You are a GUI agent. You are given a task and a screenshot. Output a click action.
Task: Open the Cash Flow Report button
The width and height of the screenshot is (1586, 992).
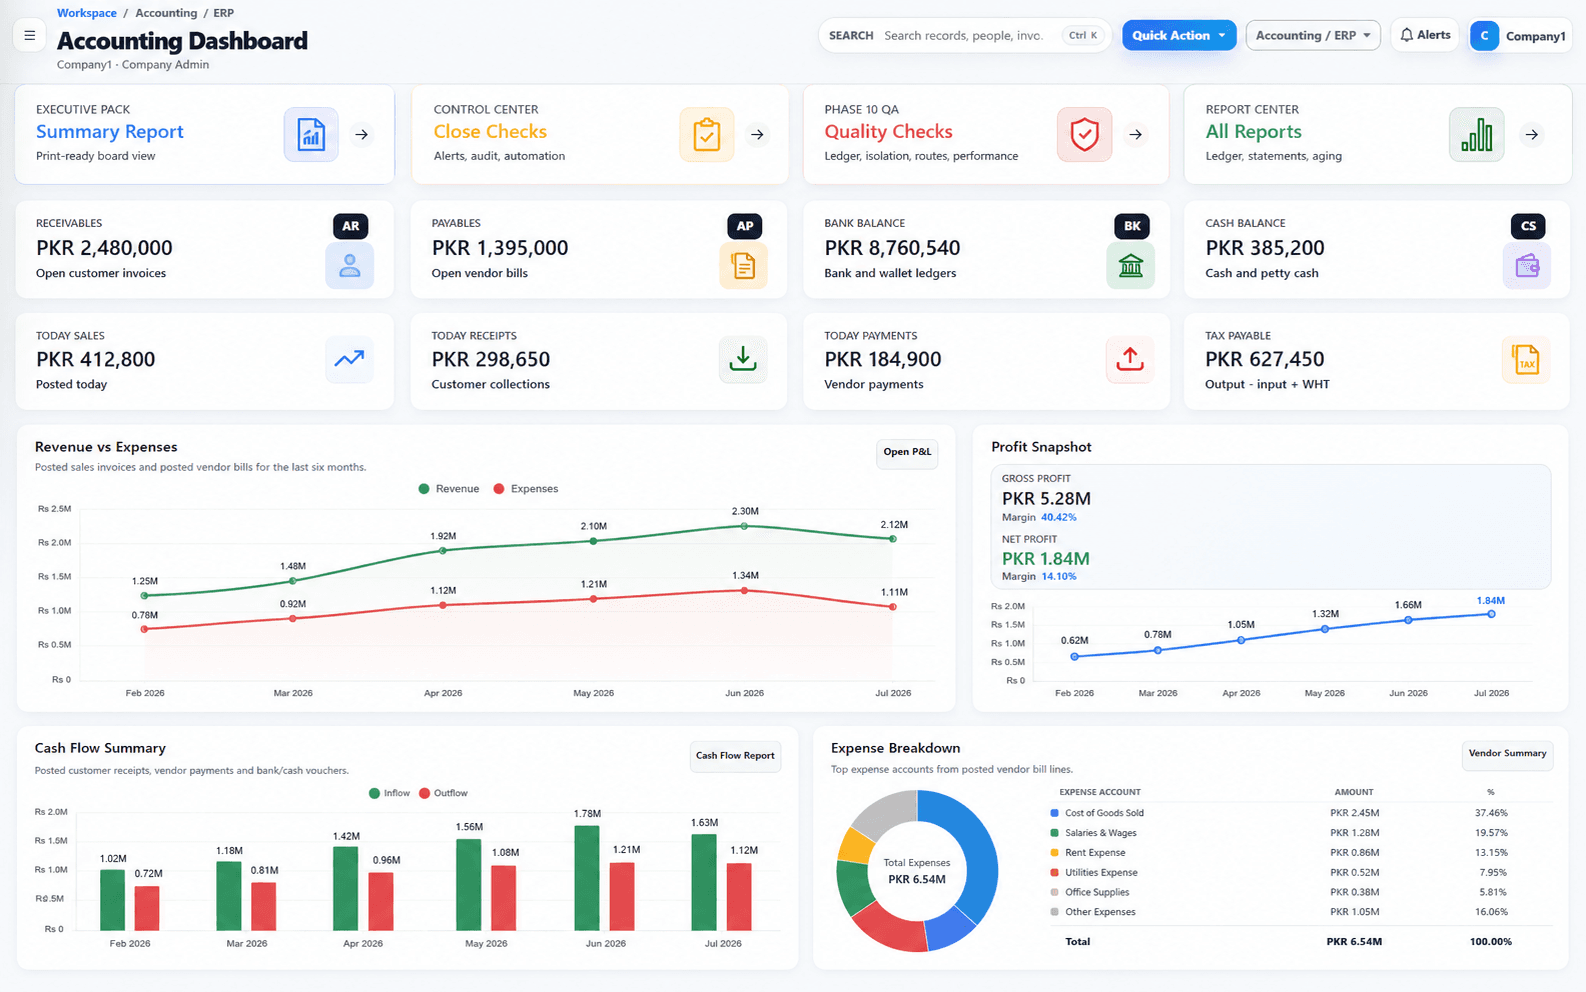(735, 756)
